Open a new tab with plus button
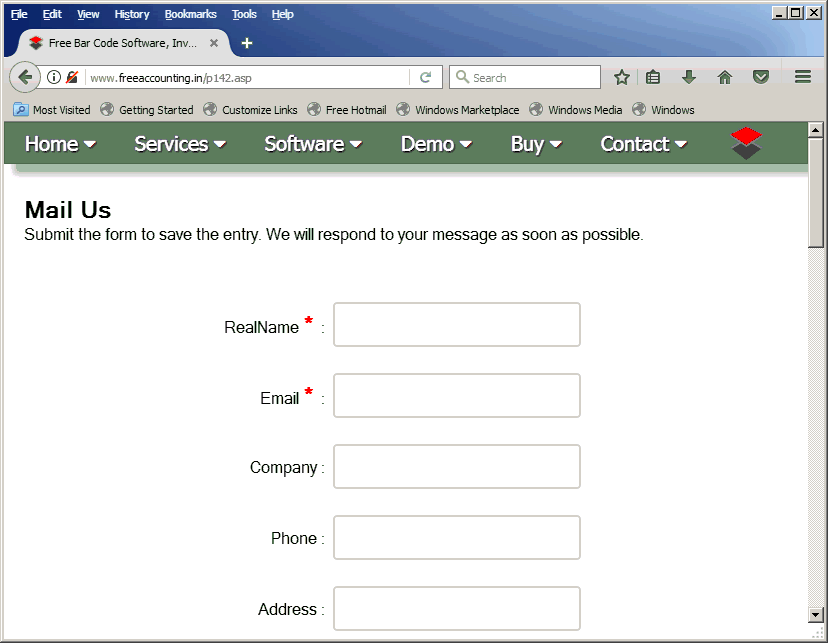The height and width of the screenshot is (643, 828). (x=247, y=43)
